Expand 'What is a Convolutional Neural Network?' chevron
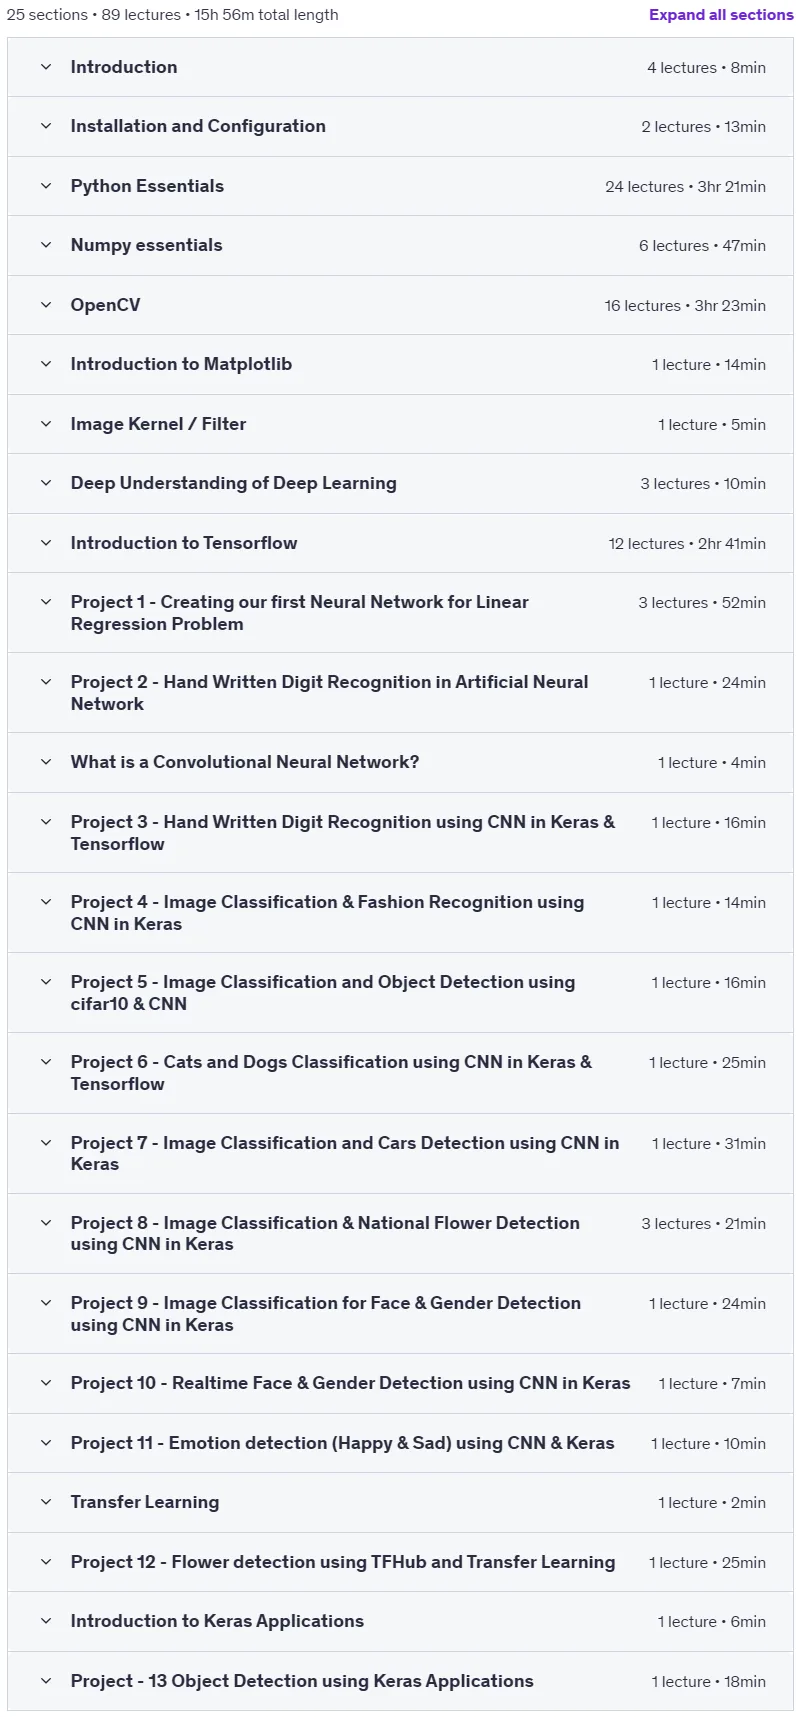Viewport: 796px width, 1717px height. point(46,762)
